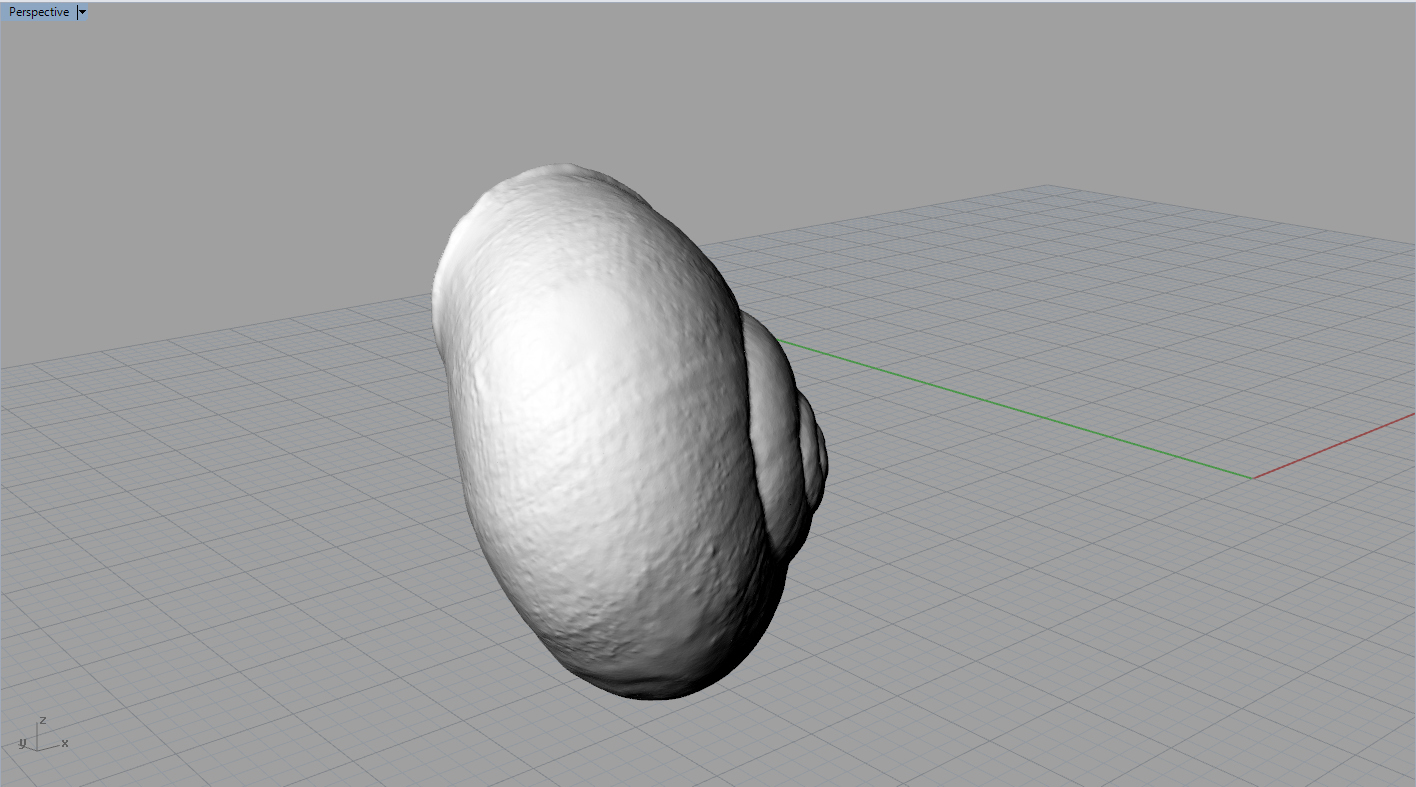
Task: Click the Perspective viewport title label
Action: [39, 12]
